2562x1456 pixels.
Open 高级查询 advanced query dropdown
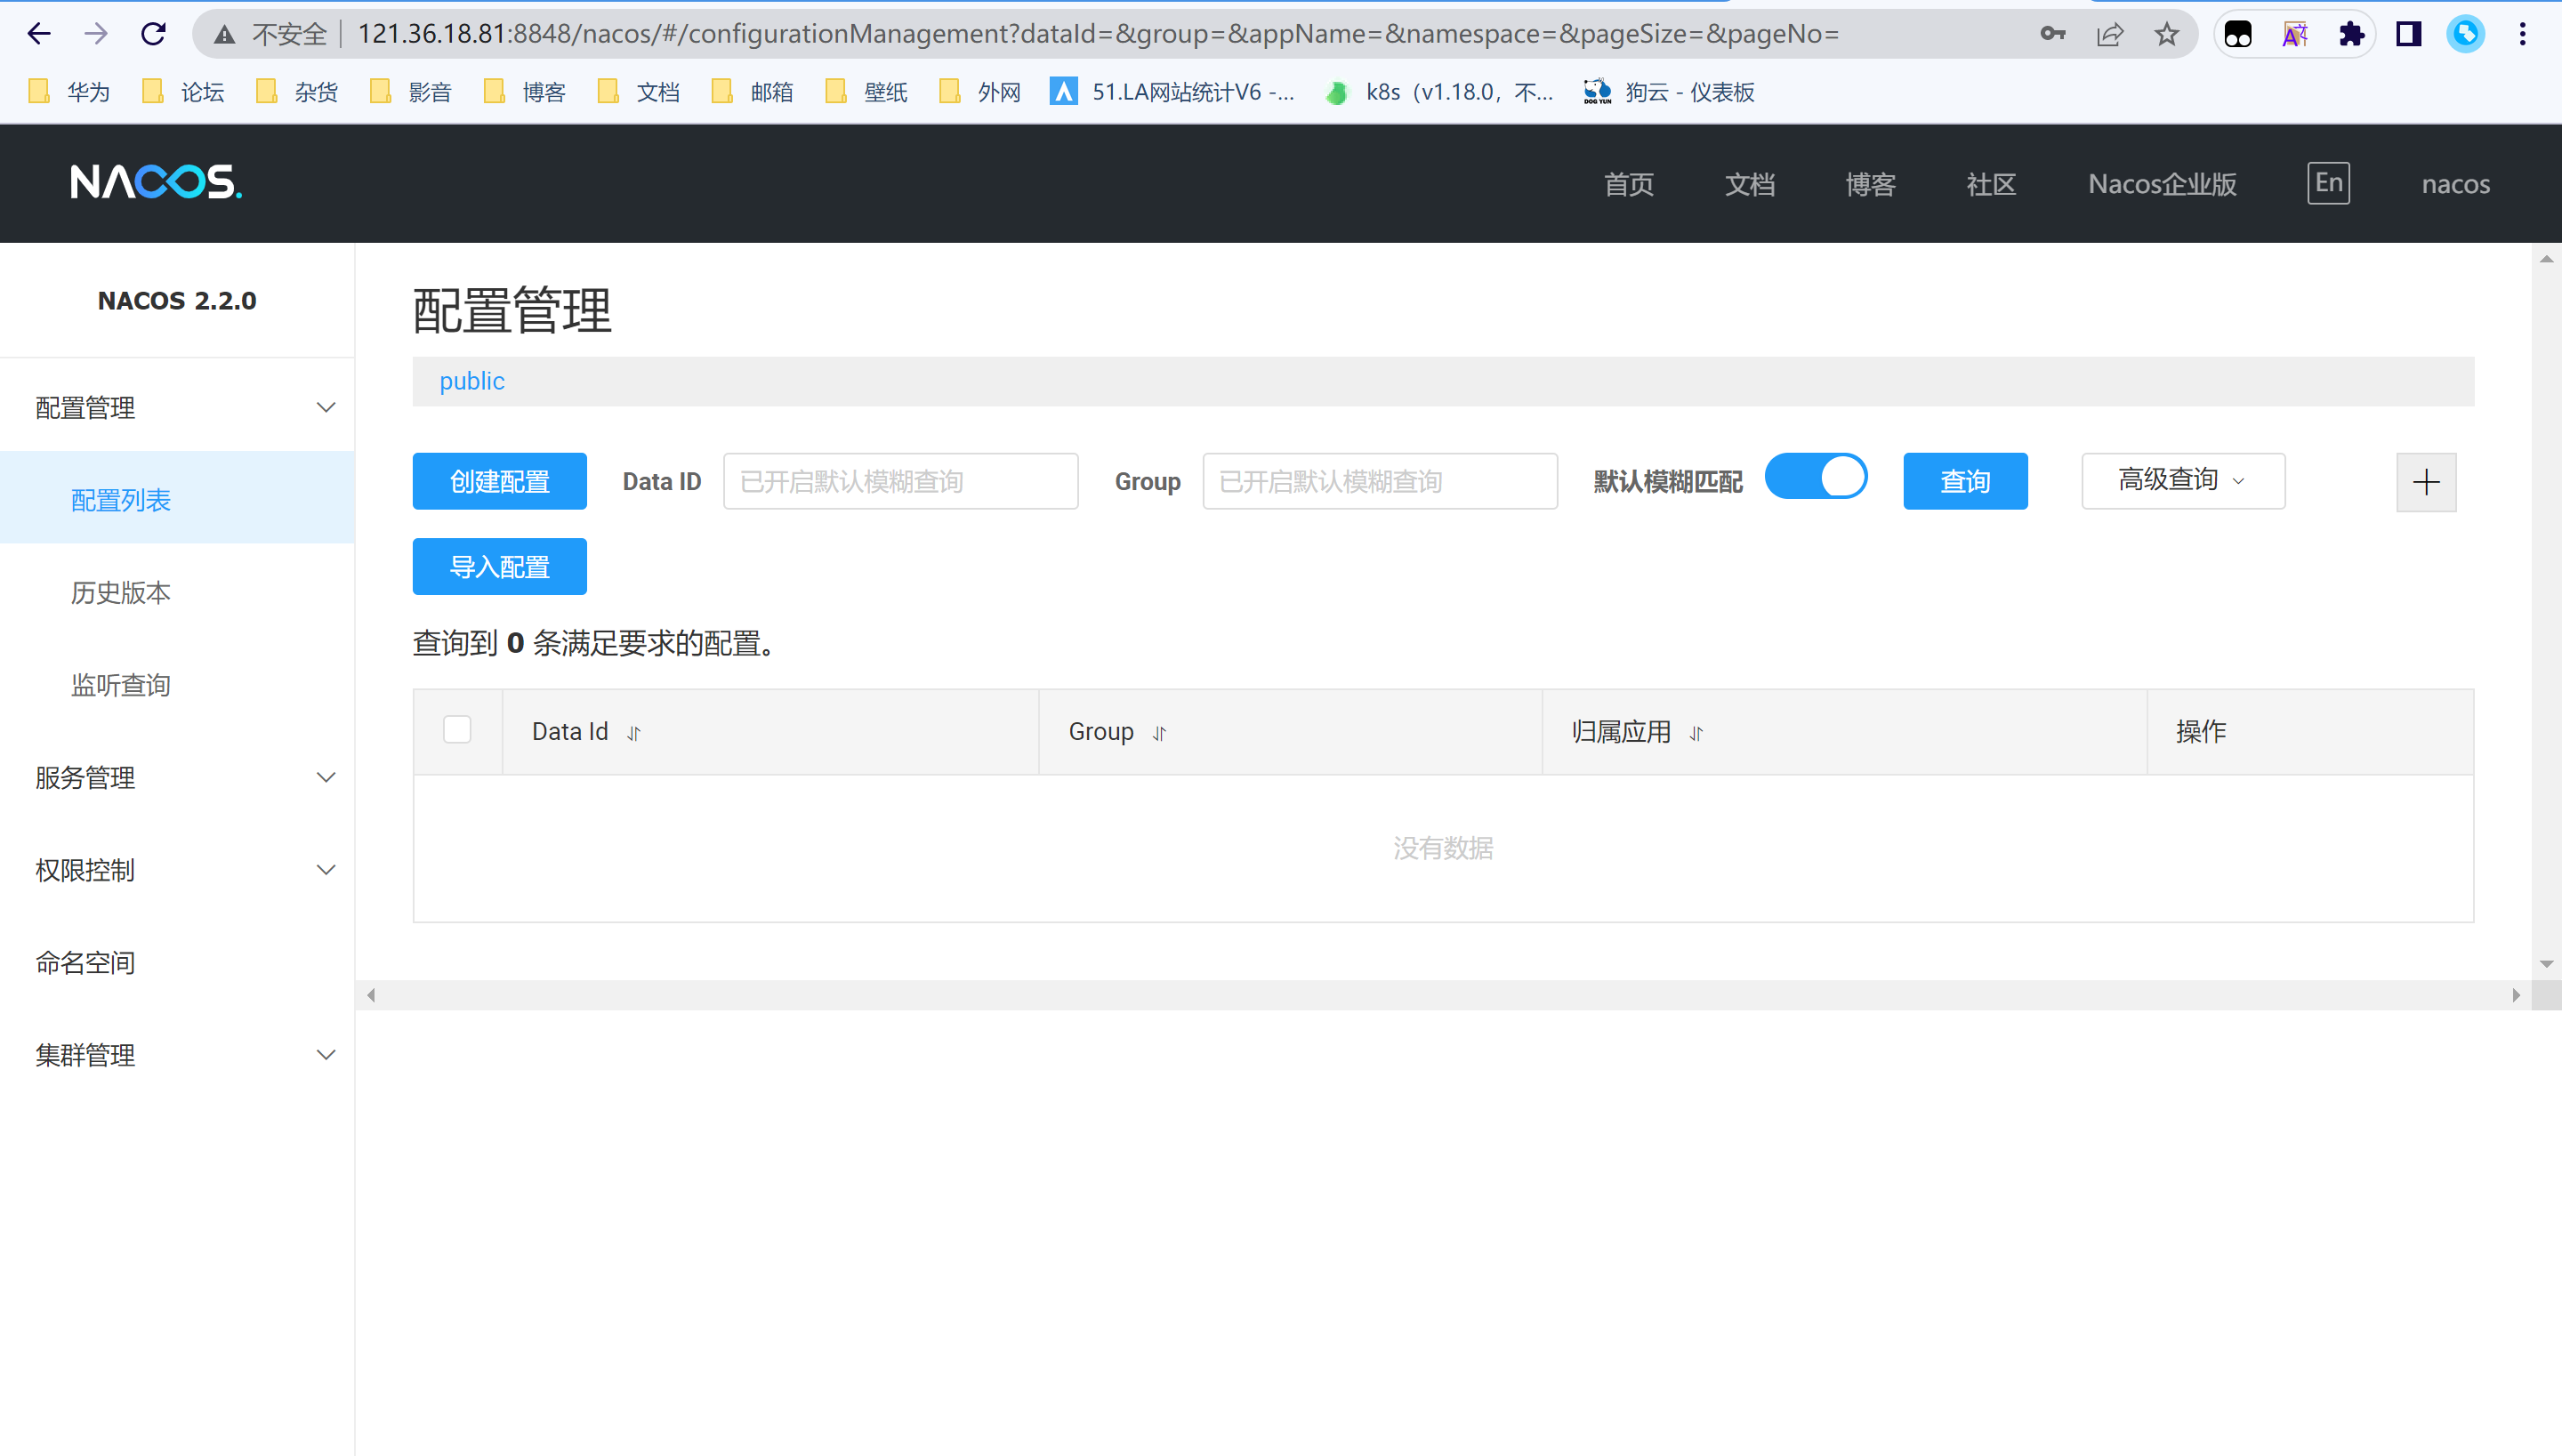click(2182, 481)
